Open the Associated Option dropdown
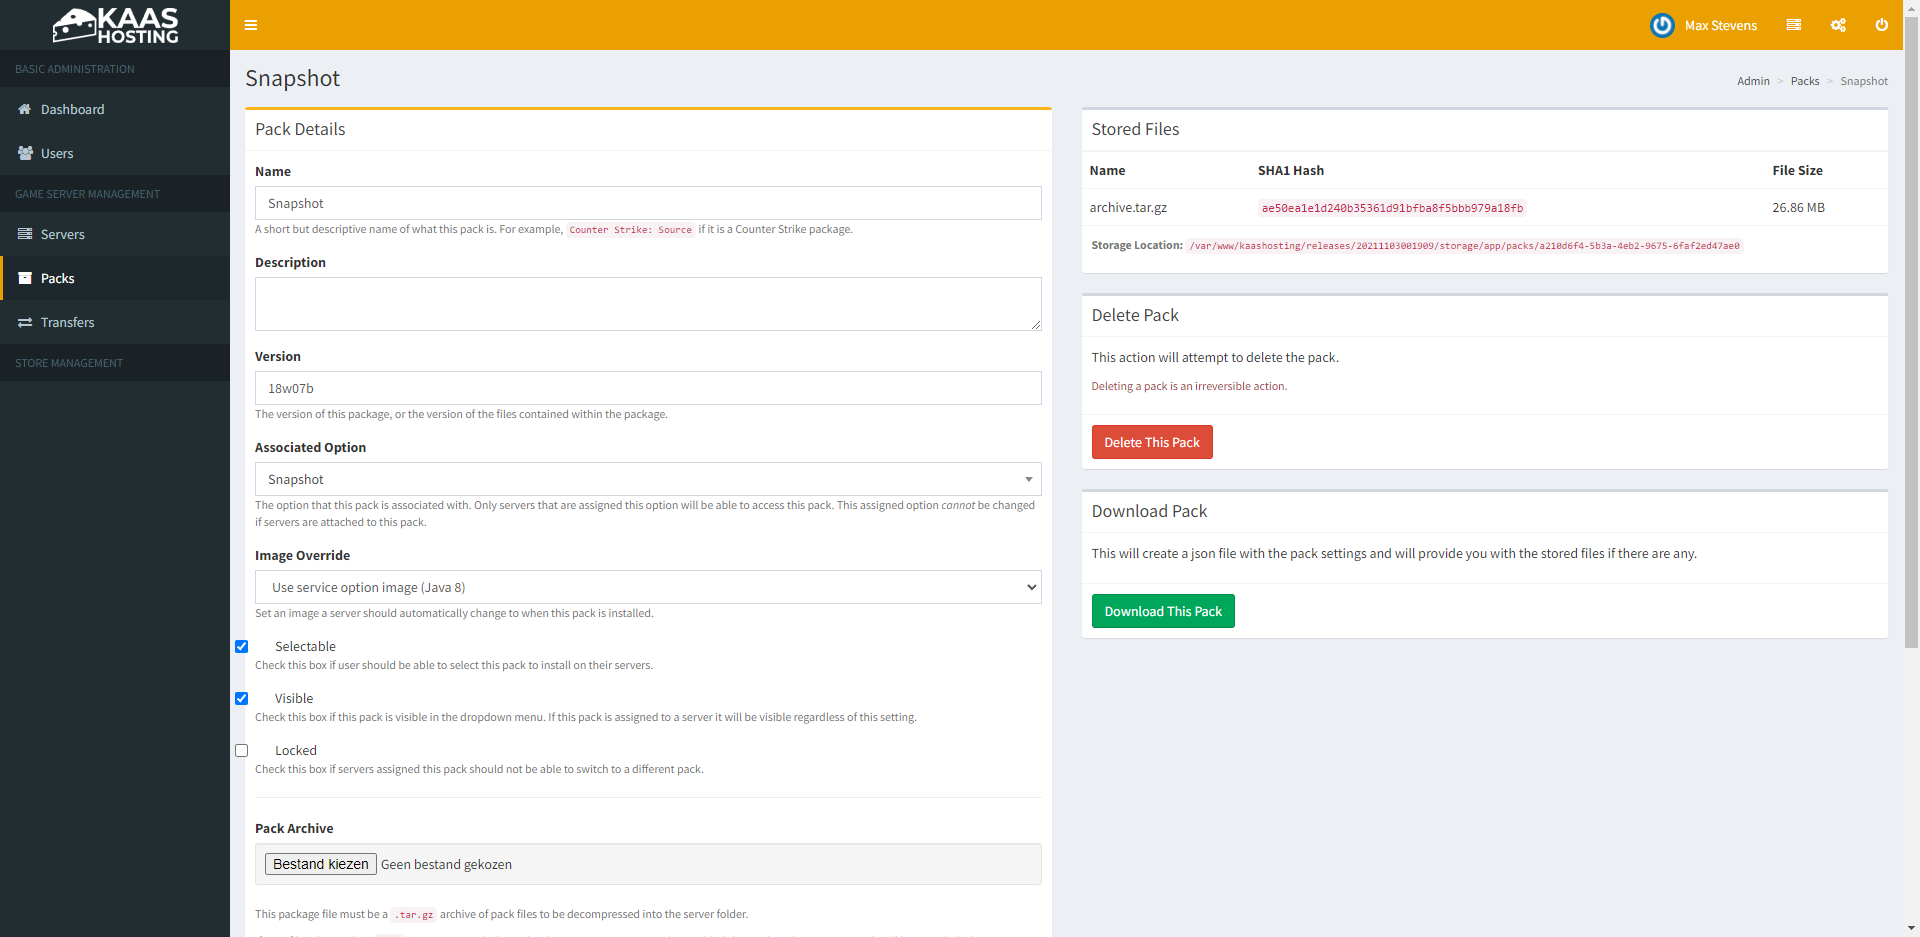 point(647,479)
